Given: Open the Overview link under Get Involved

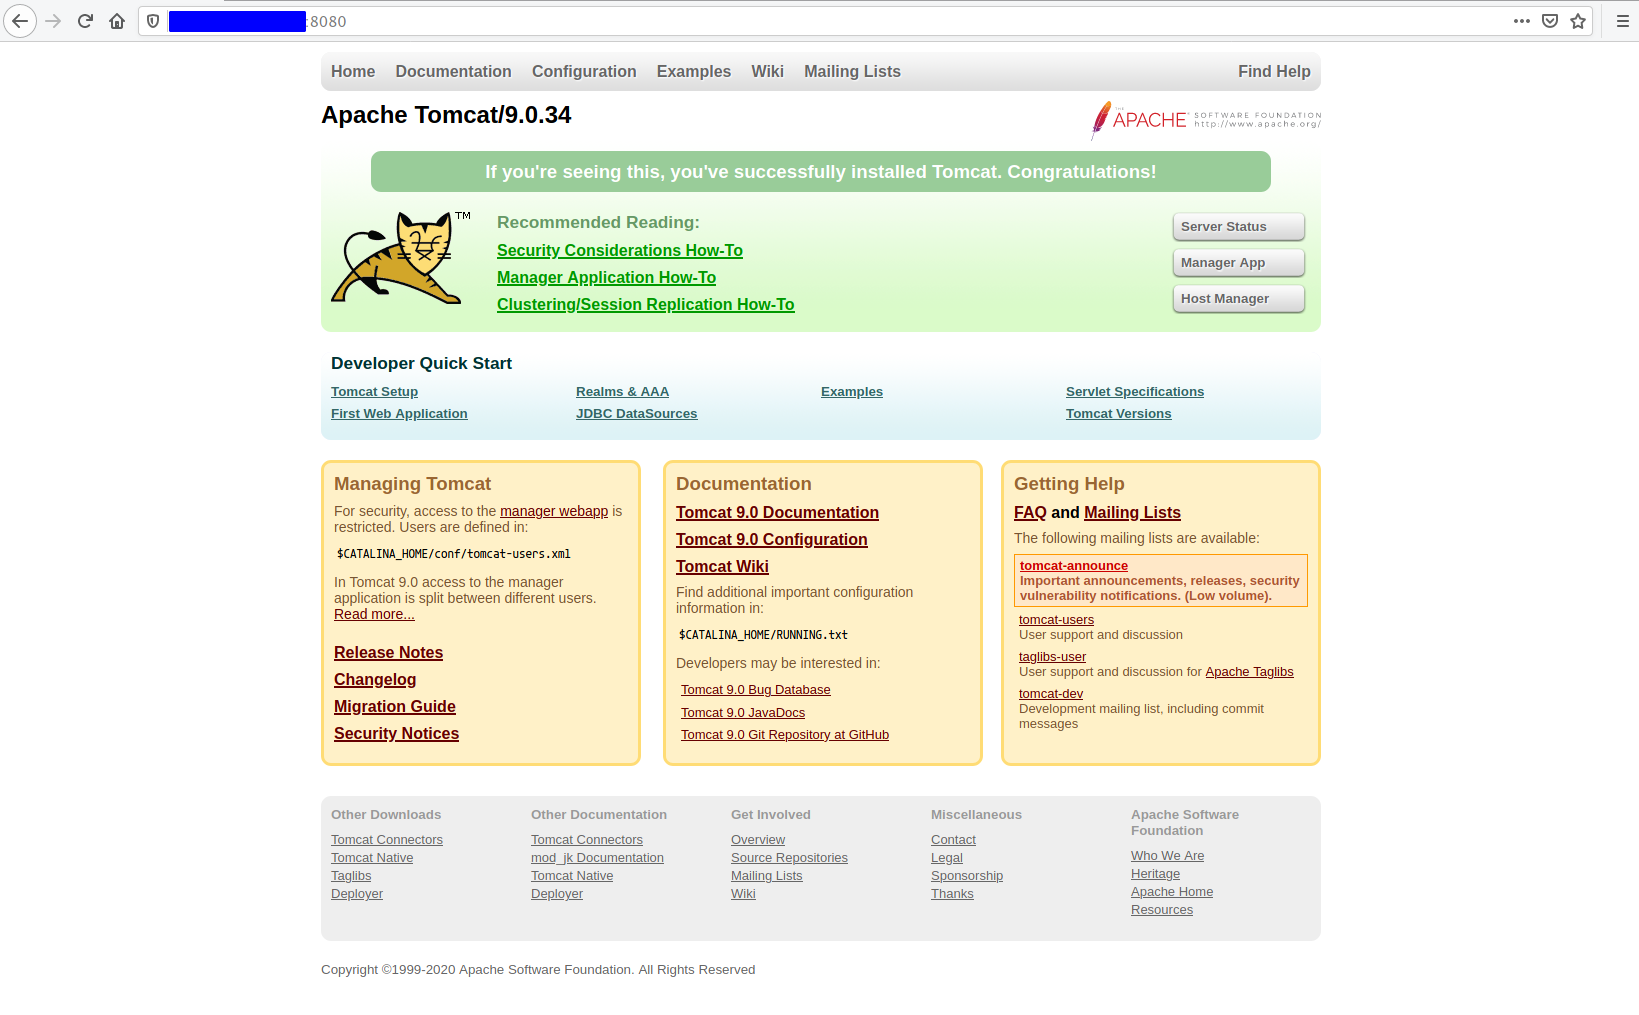Looking at the screenshot, I should pos(758,840).
